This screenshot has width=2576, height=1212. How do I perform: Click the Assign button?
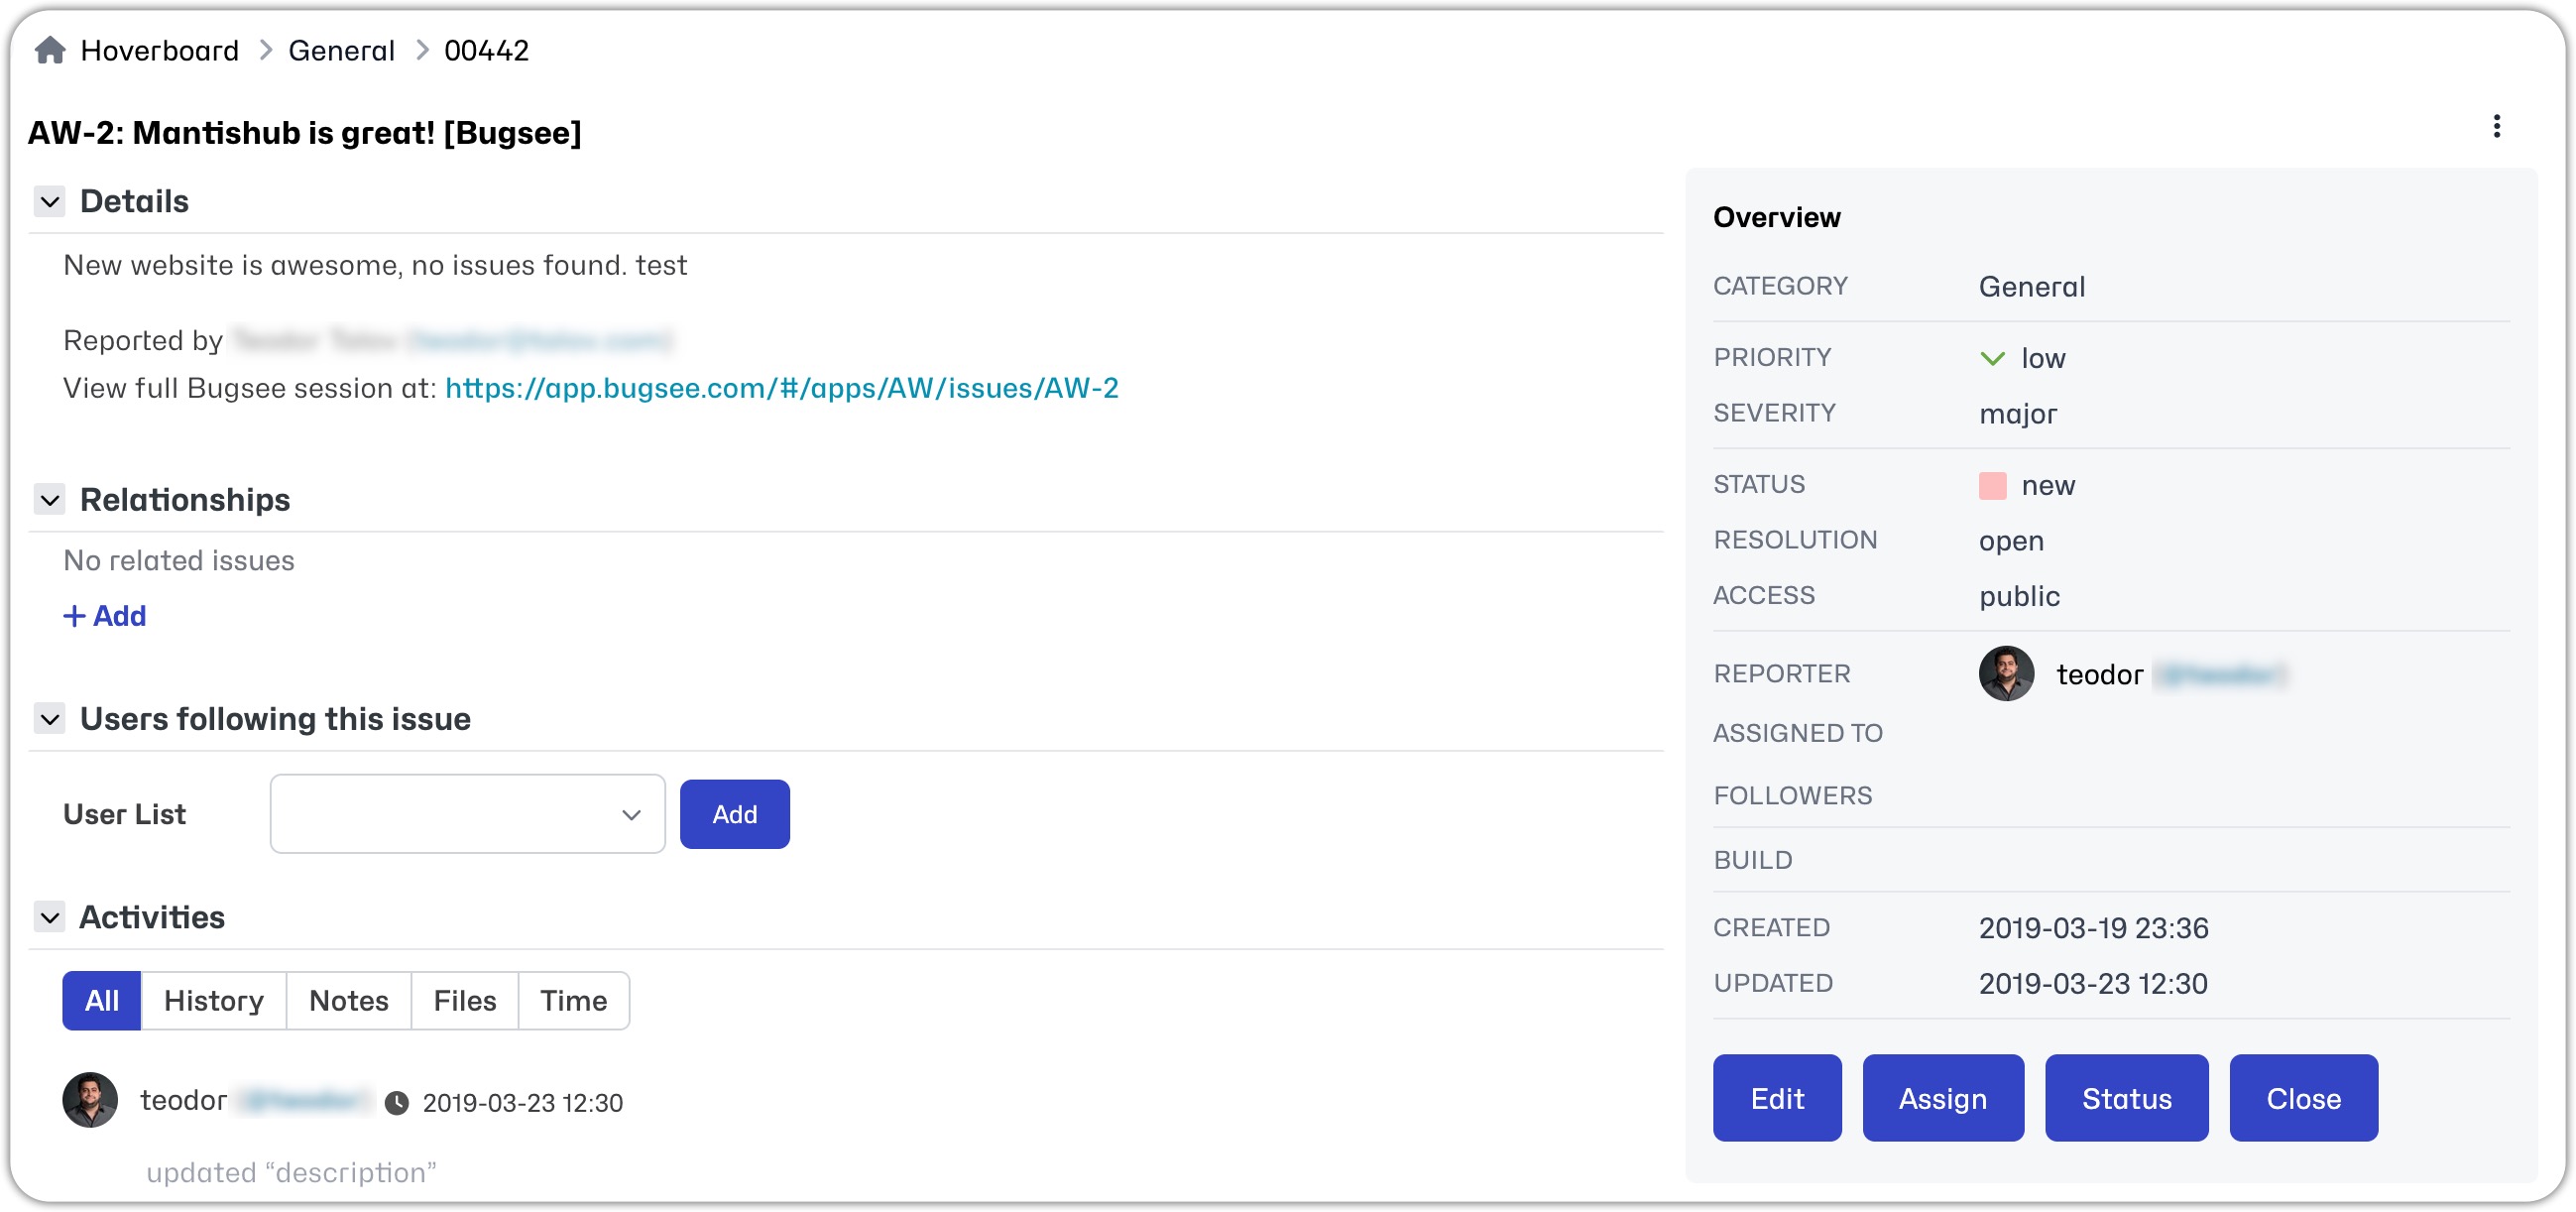[x=1943, y=1098]
